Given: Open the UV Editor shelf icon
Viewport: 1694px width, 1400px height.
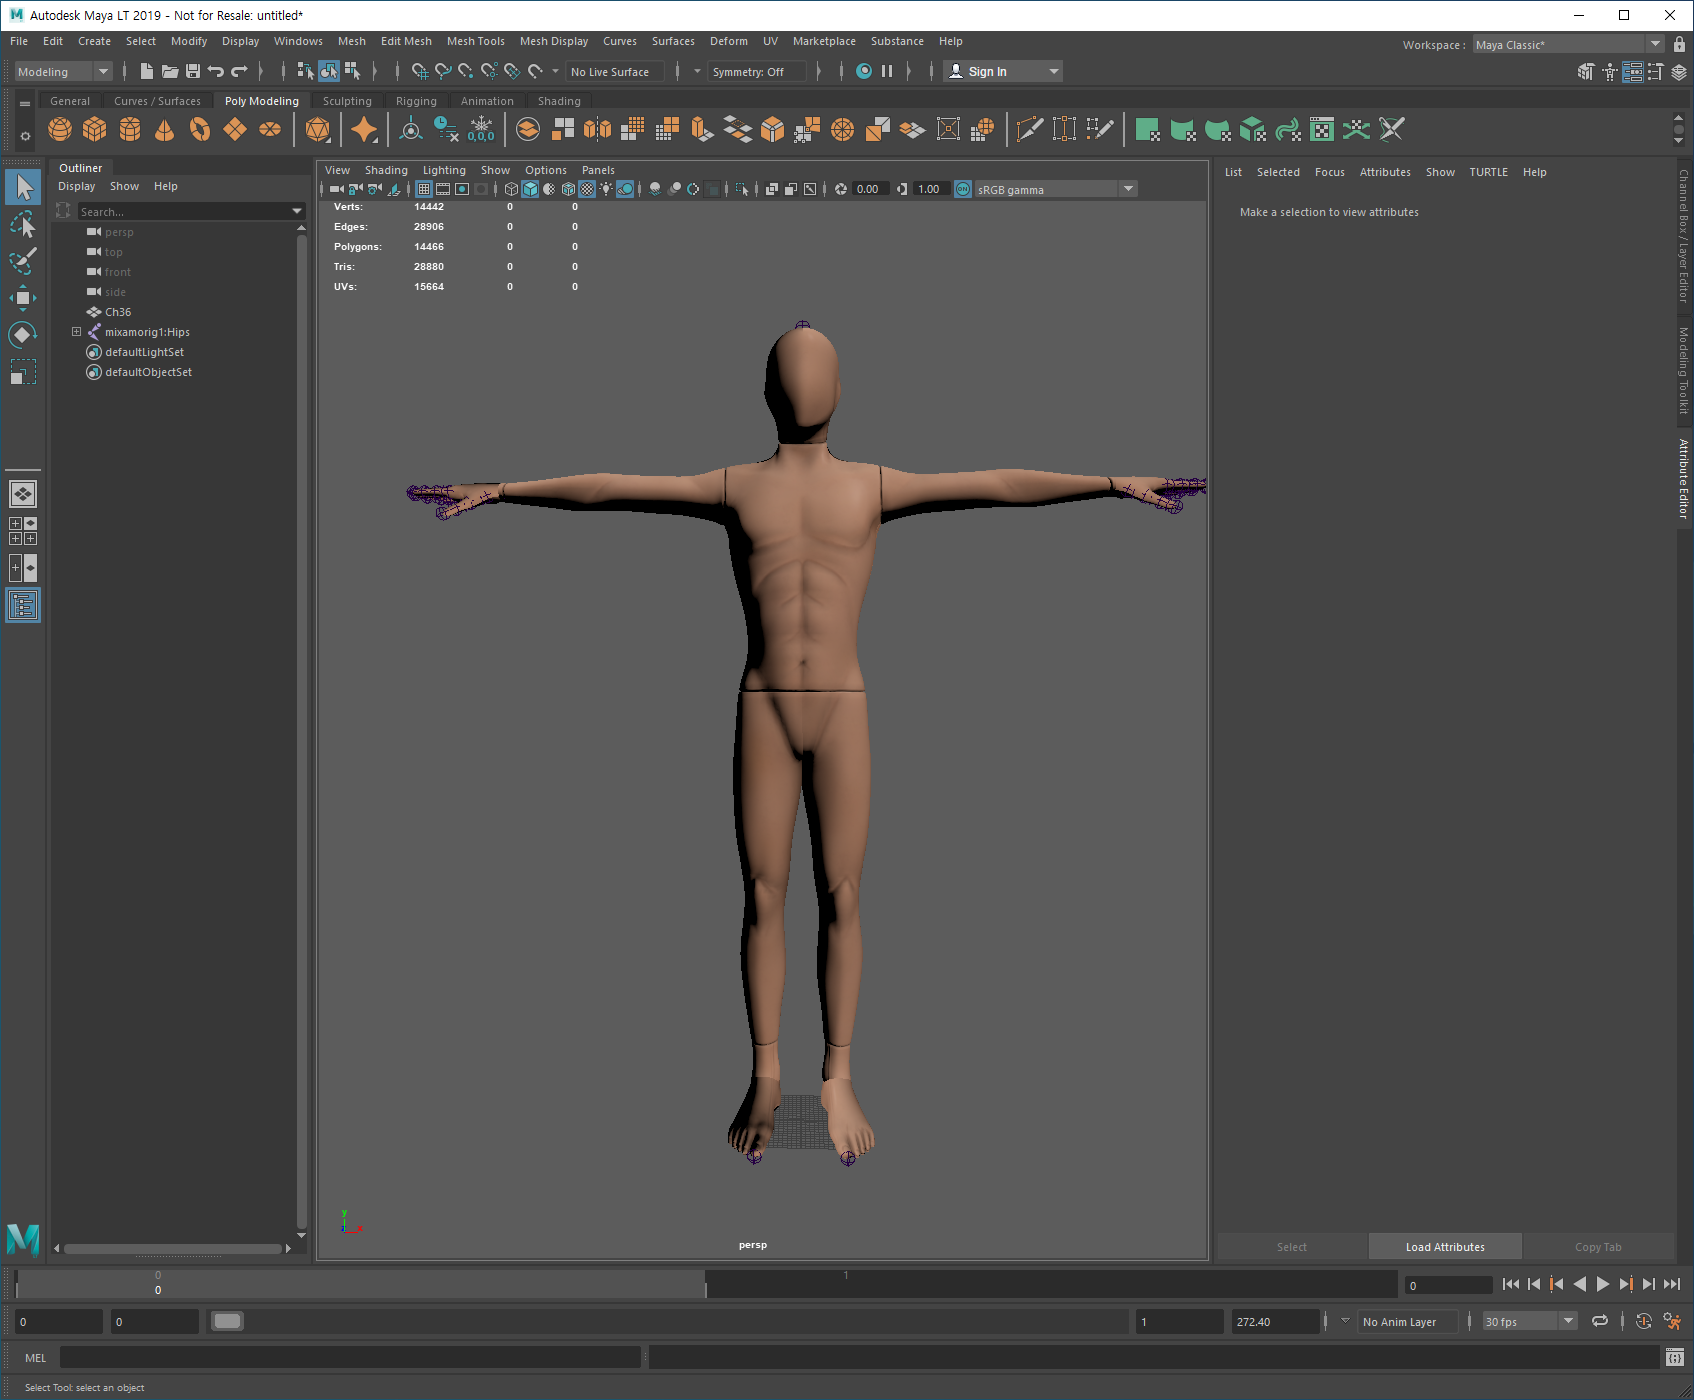Looking at the screenshot, I should tap(1322, 129).
